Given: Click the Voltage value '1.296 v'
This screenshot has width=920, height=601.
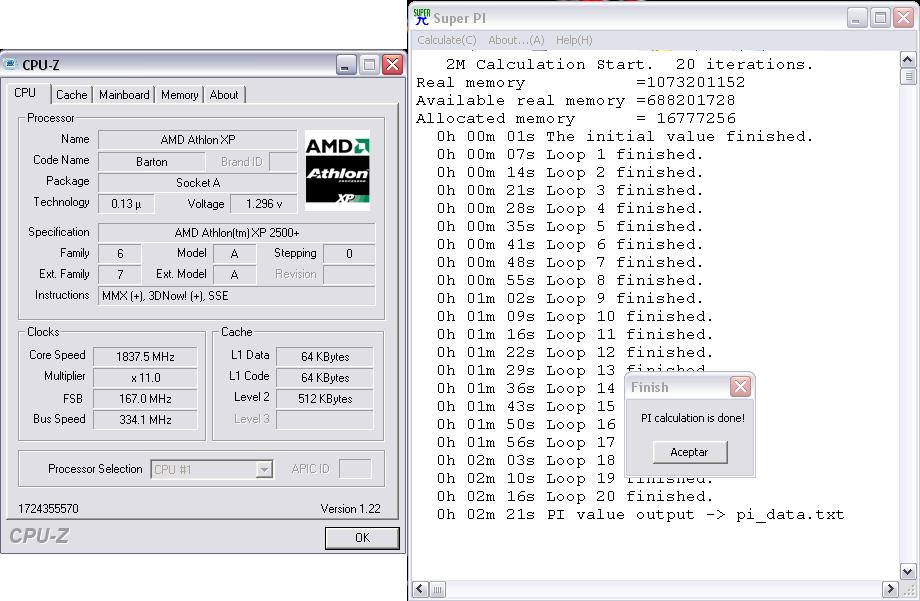Looking at the screenshot, I should click(263, 204).
